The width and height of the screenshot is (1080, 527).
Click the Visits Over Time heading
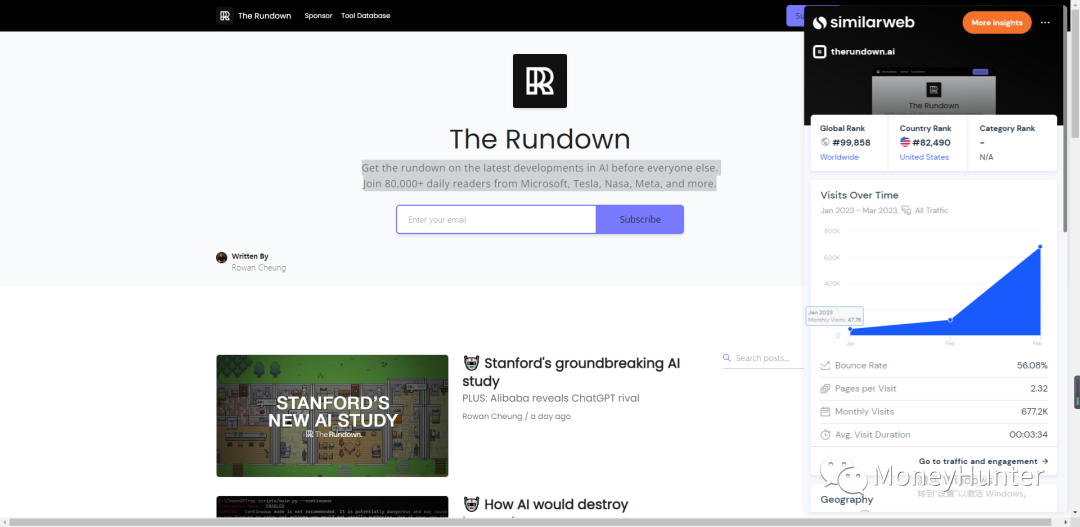(860, 196)
